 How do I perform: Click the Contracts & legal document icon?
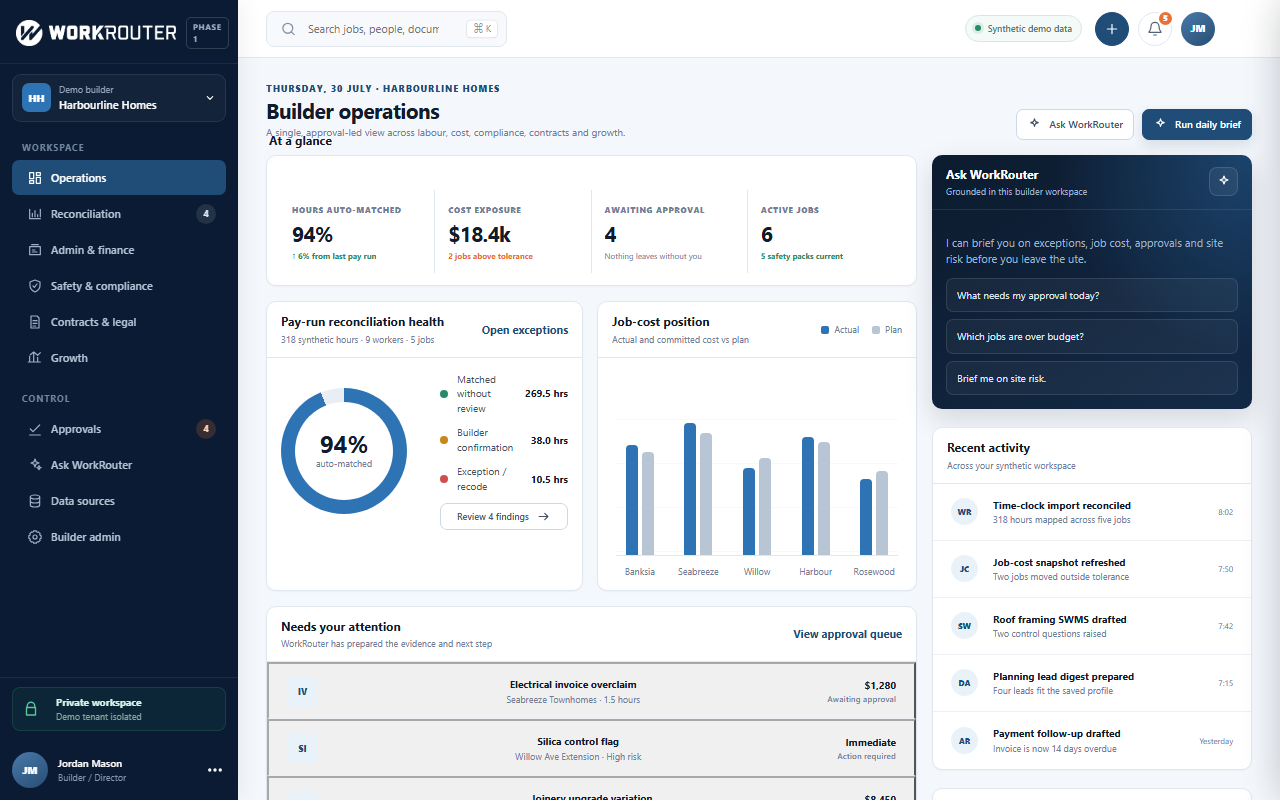35,322
